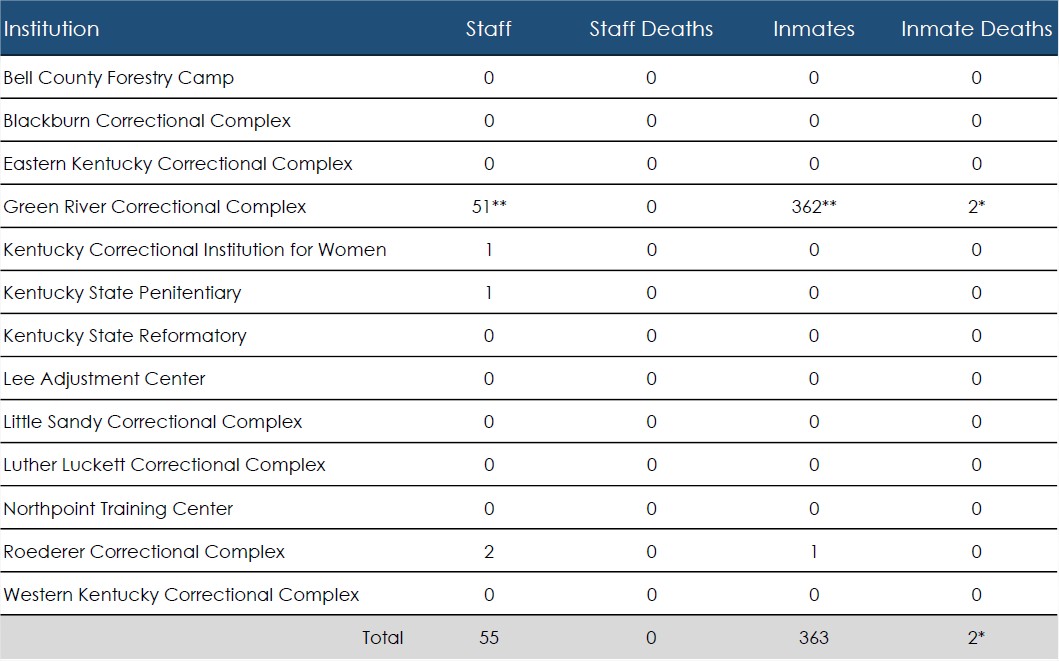Screen dimensions: 1059x661
Task: Click the Staff column header
Action: point(488,29)
